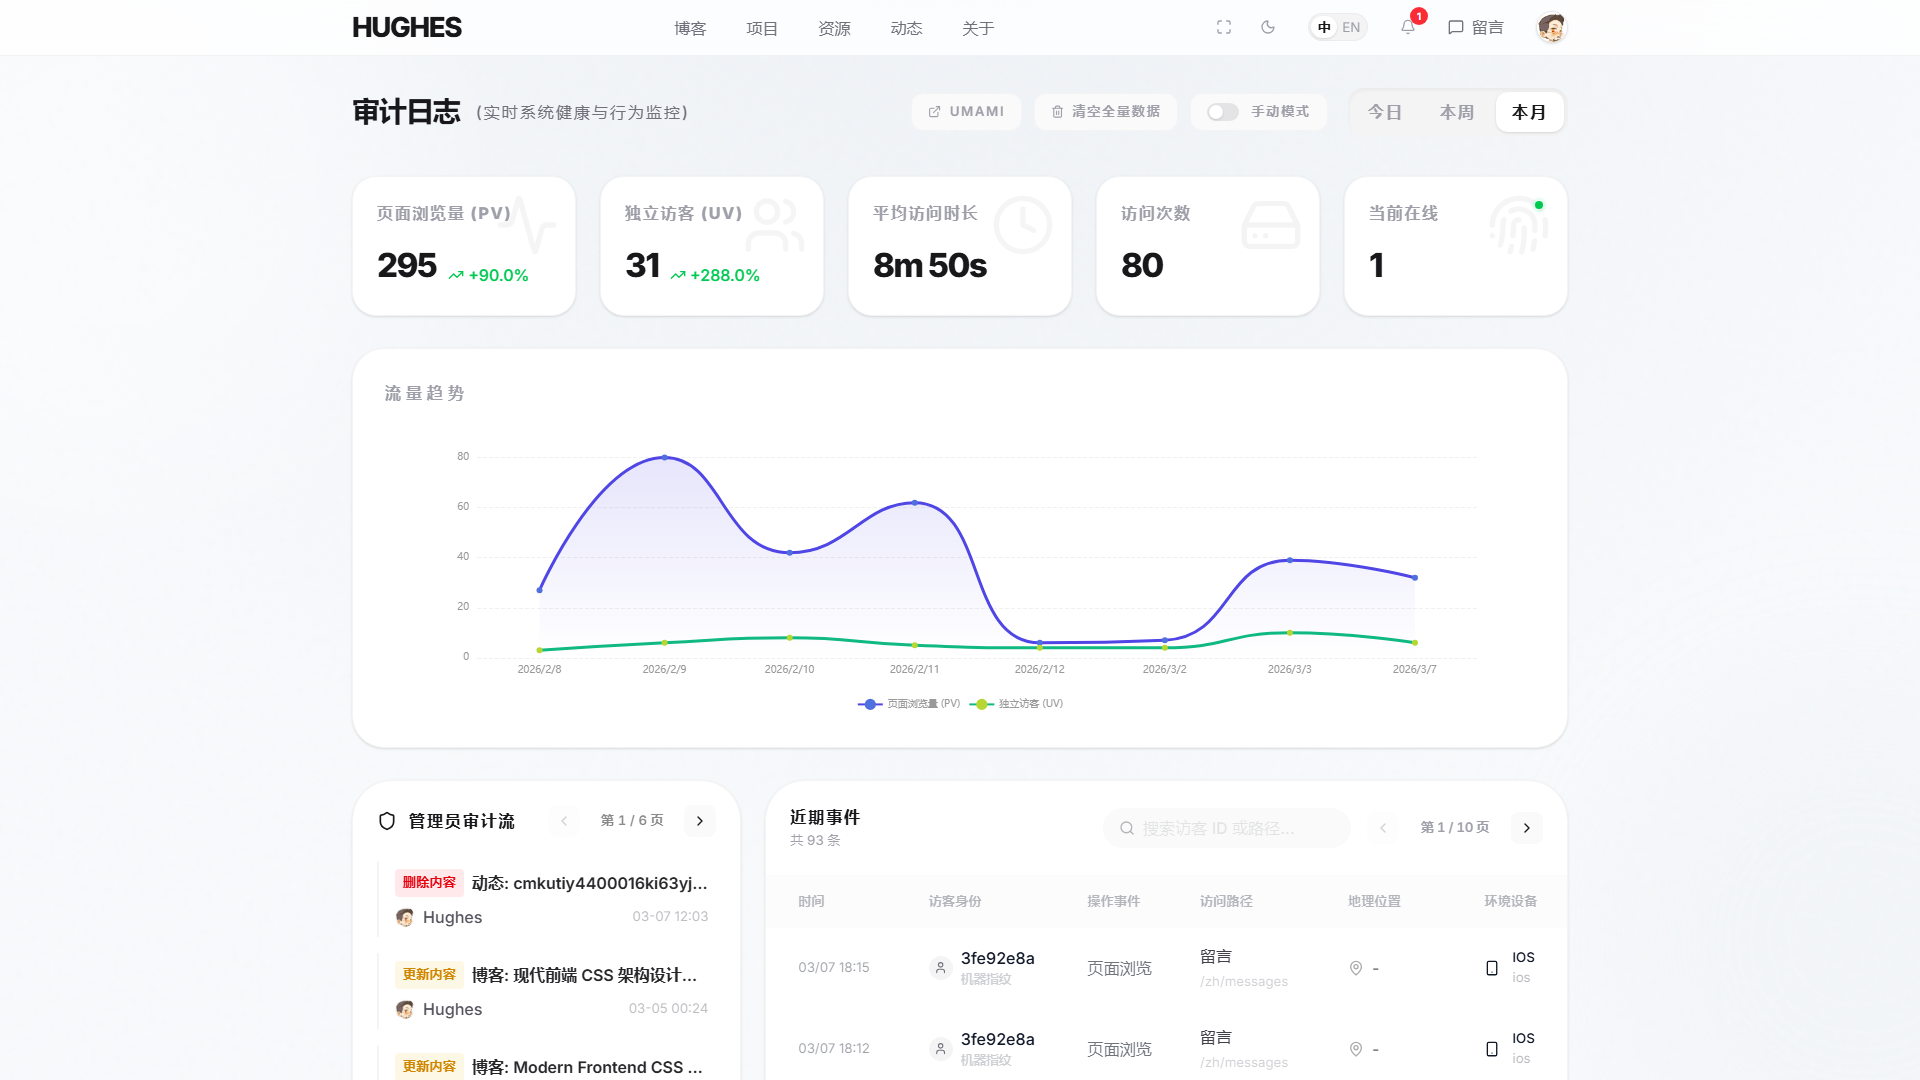Go to next page of 近期事件
1920x1080 pixels.
1526,828
